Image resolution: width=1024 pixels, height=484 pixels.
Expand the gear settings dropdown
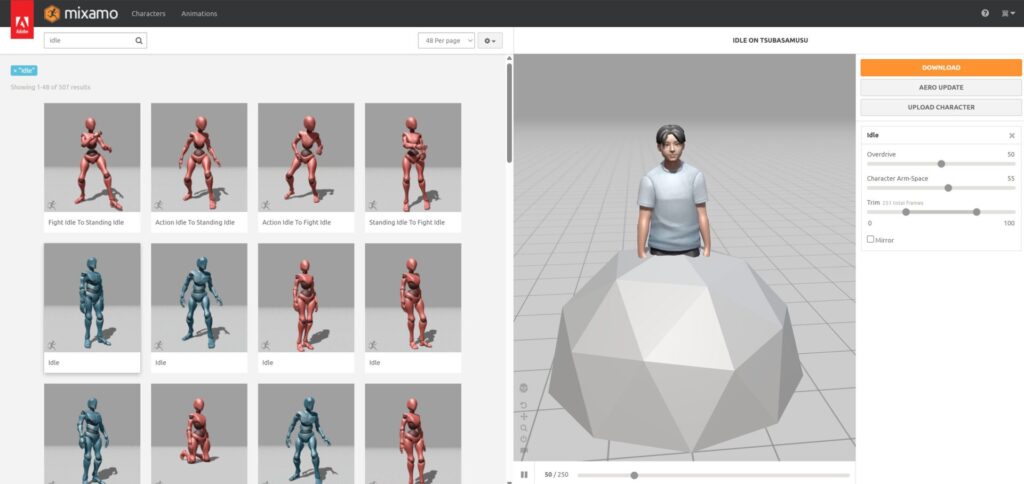(490, 41)
